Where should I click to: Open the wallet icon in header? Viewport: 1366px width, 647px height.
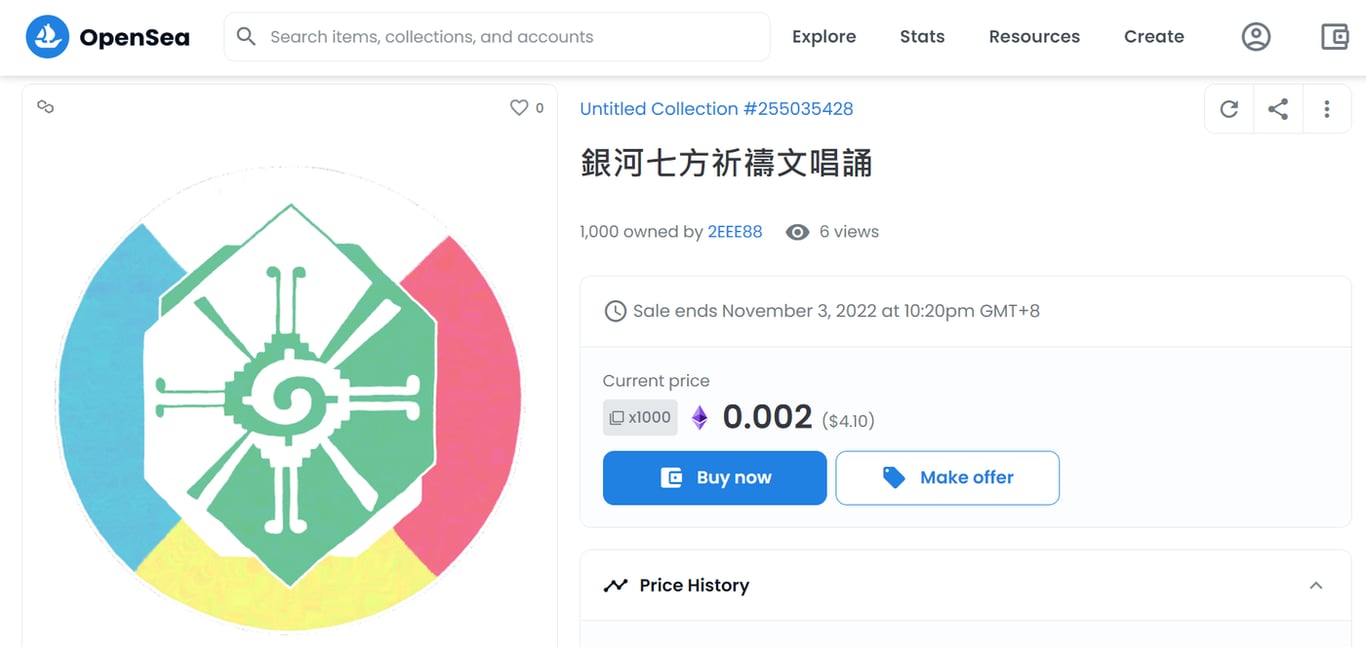click(1334, 37)
